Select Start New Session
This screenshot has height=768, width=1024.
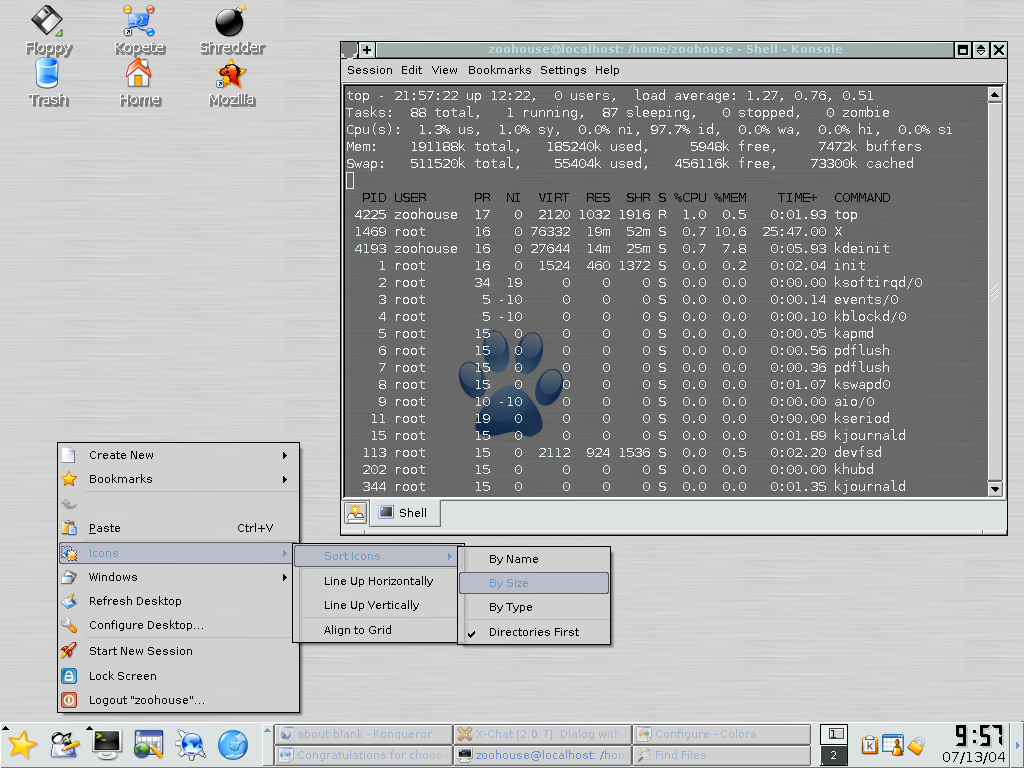tap(178, 651)
